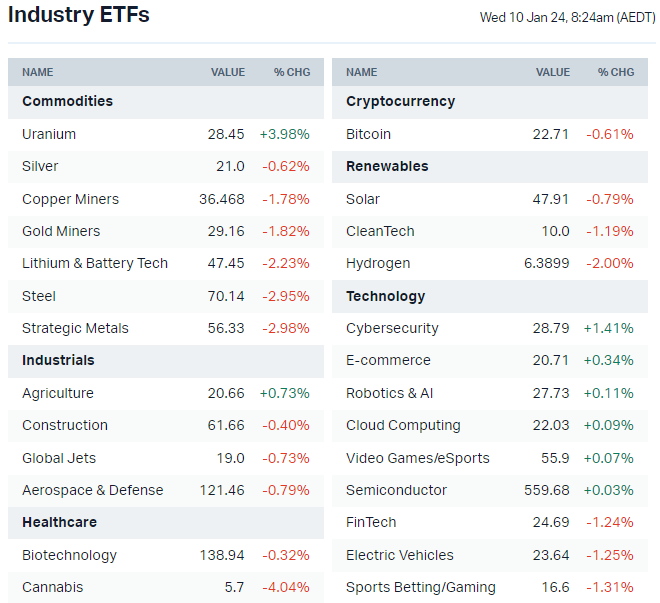Click Lithium & Battery Tech ETF
660x603 pixels.
point(95,263)
